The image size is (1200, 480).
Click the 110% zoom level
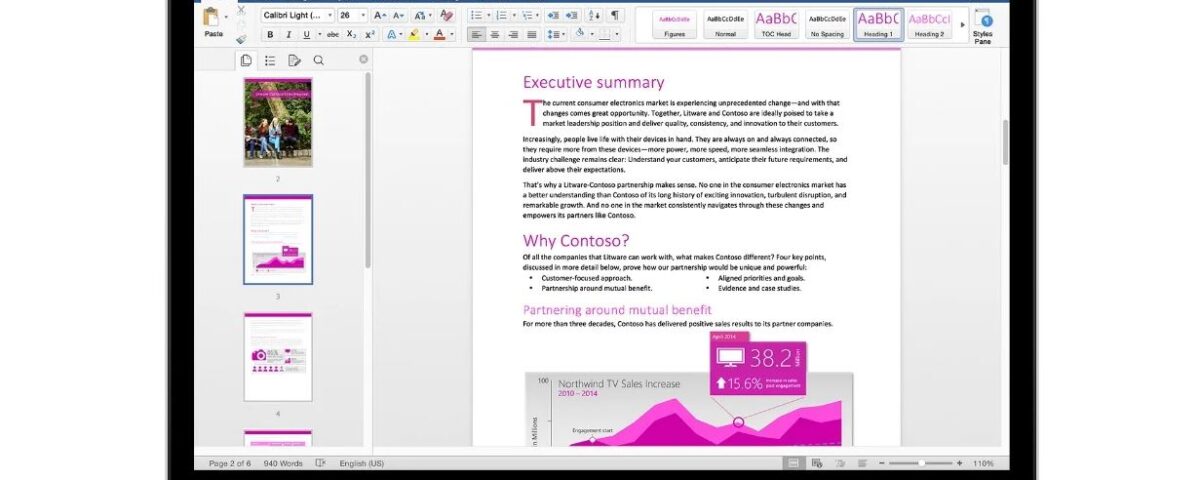(983, 463)
